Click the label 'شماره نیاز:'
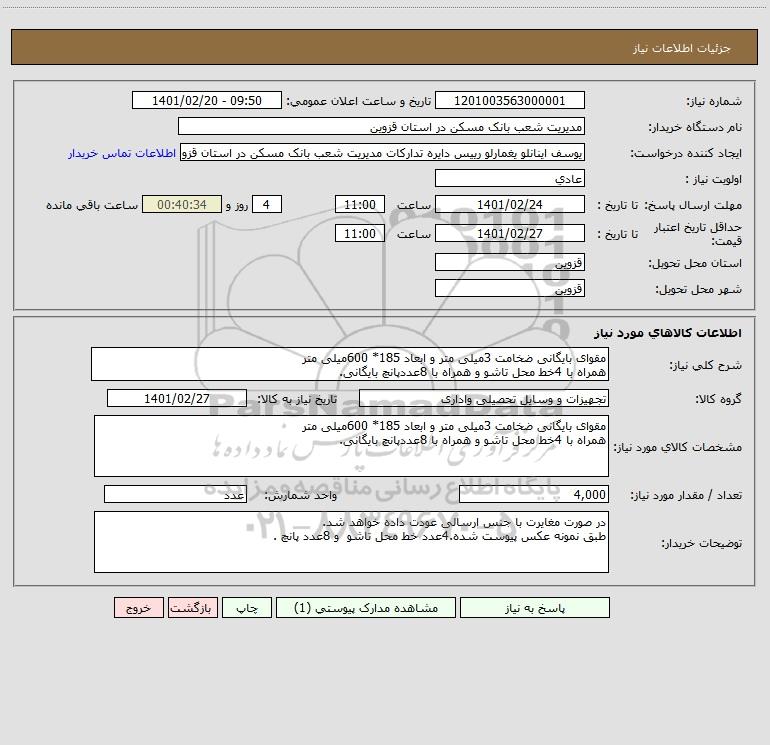The height and width of the screenshot is (745, 770). coord(714,102)
